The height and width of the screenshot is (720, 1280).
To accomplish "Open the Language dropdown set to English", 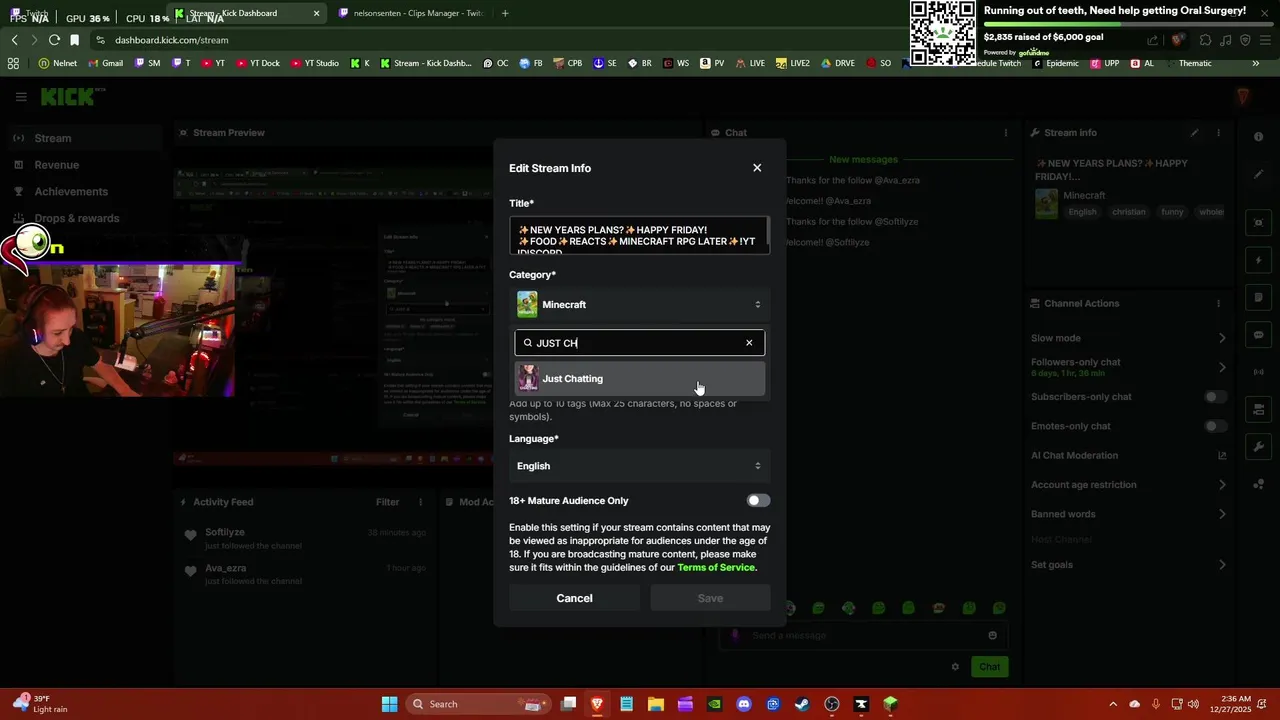I will (640, 466).
